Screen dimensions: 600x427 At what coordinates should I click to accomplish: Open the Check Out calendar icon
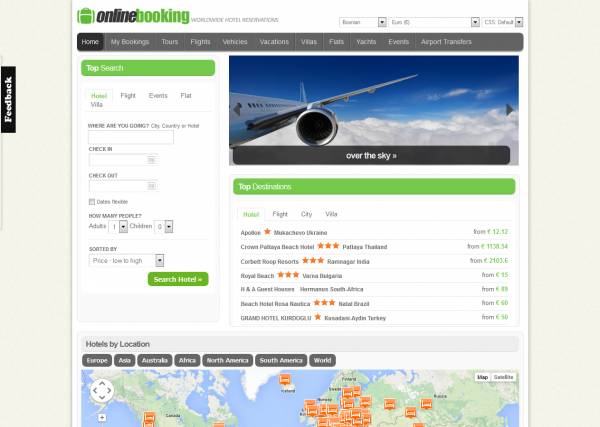click(x=152, y=185)
